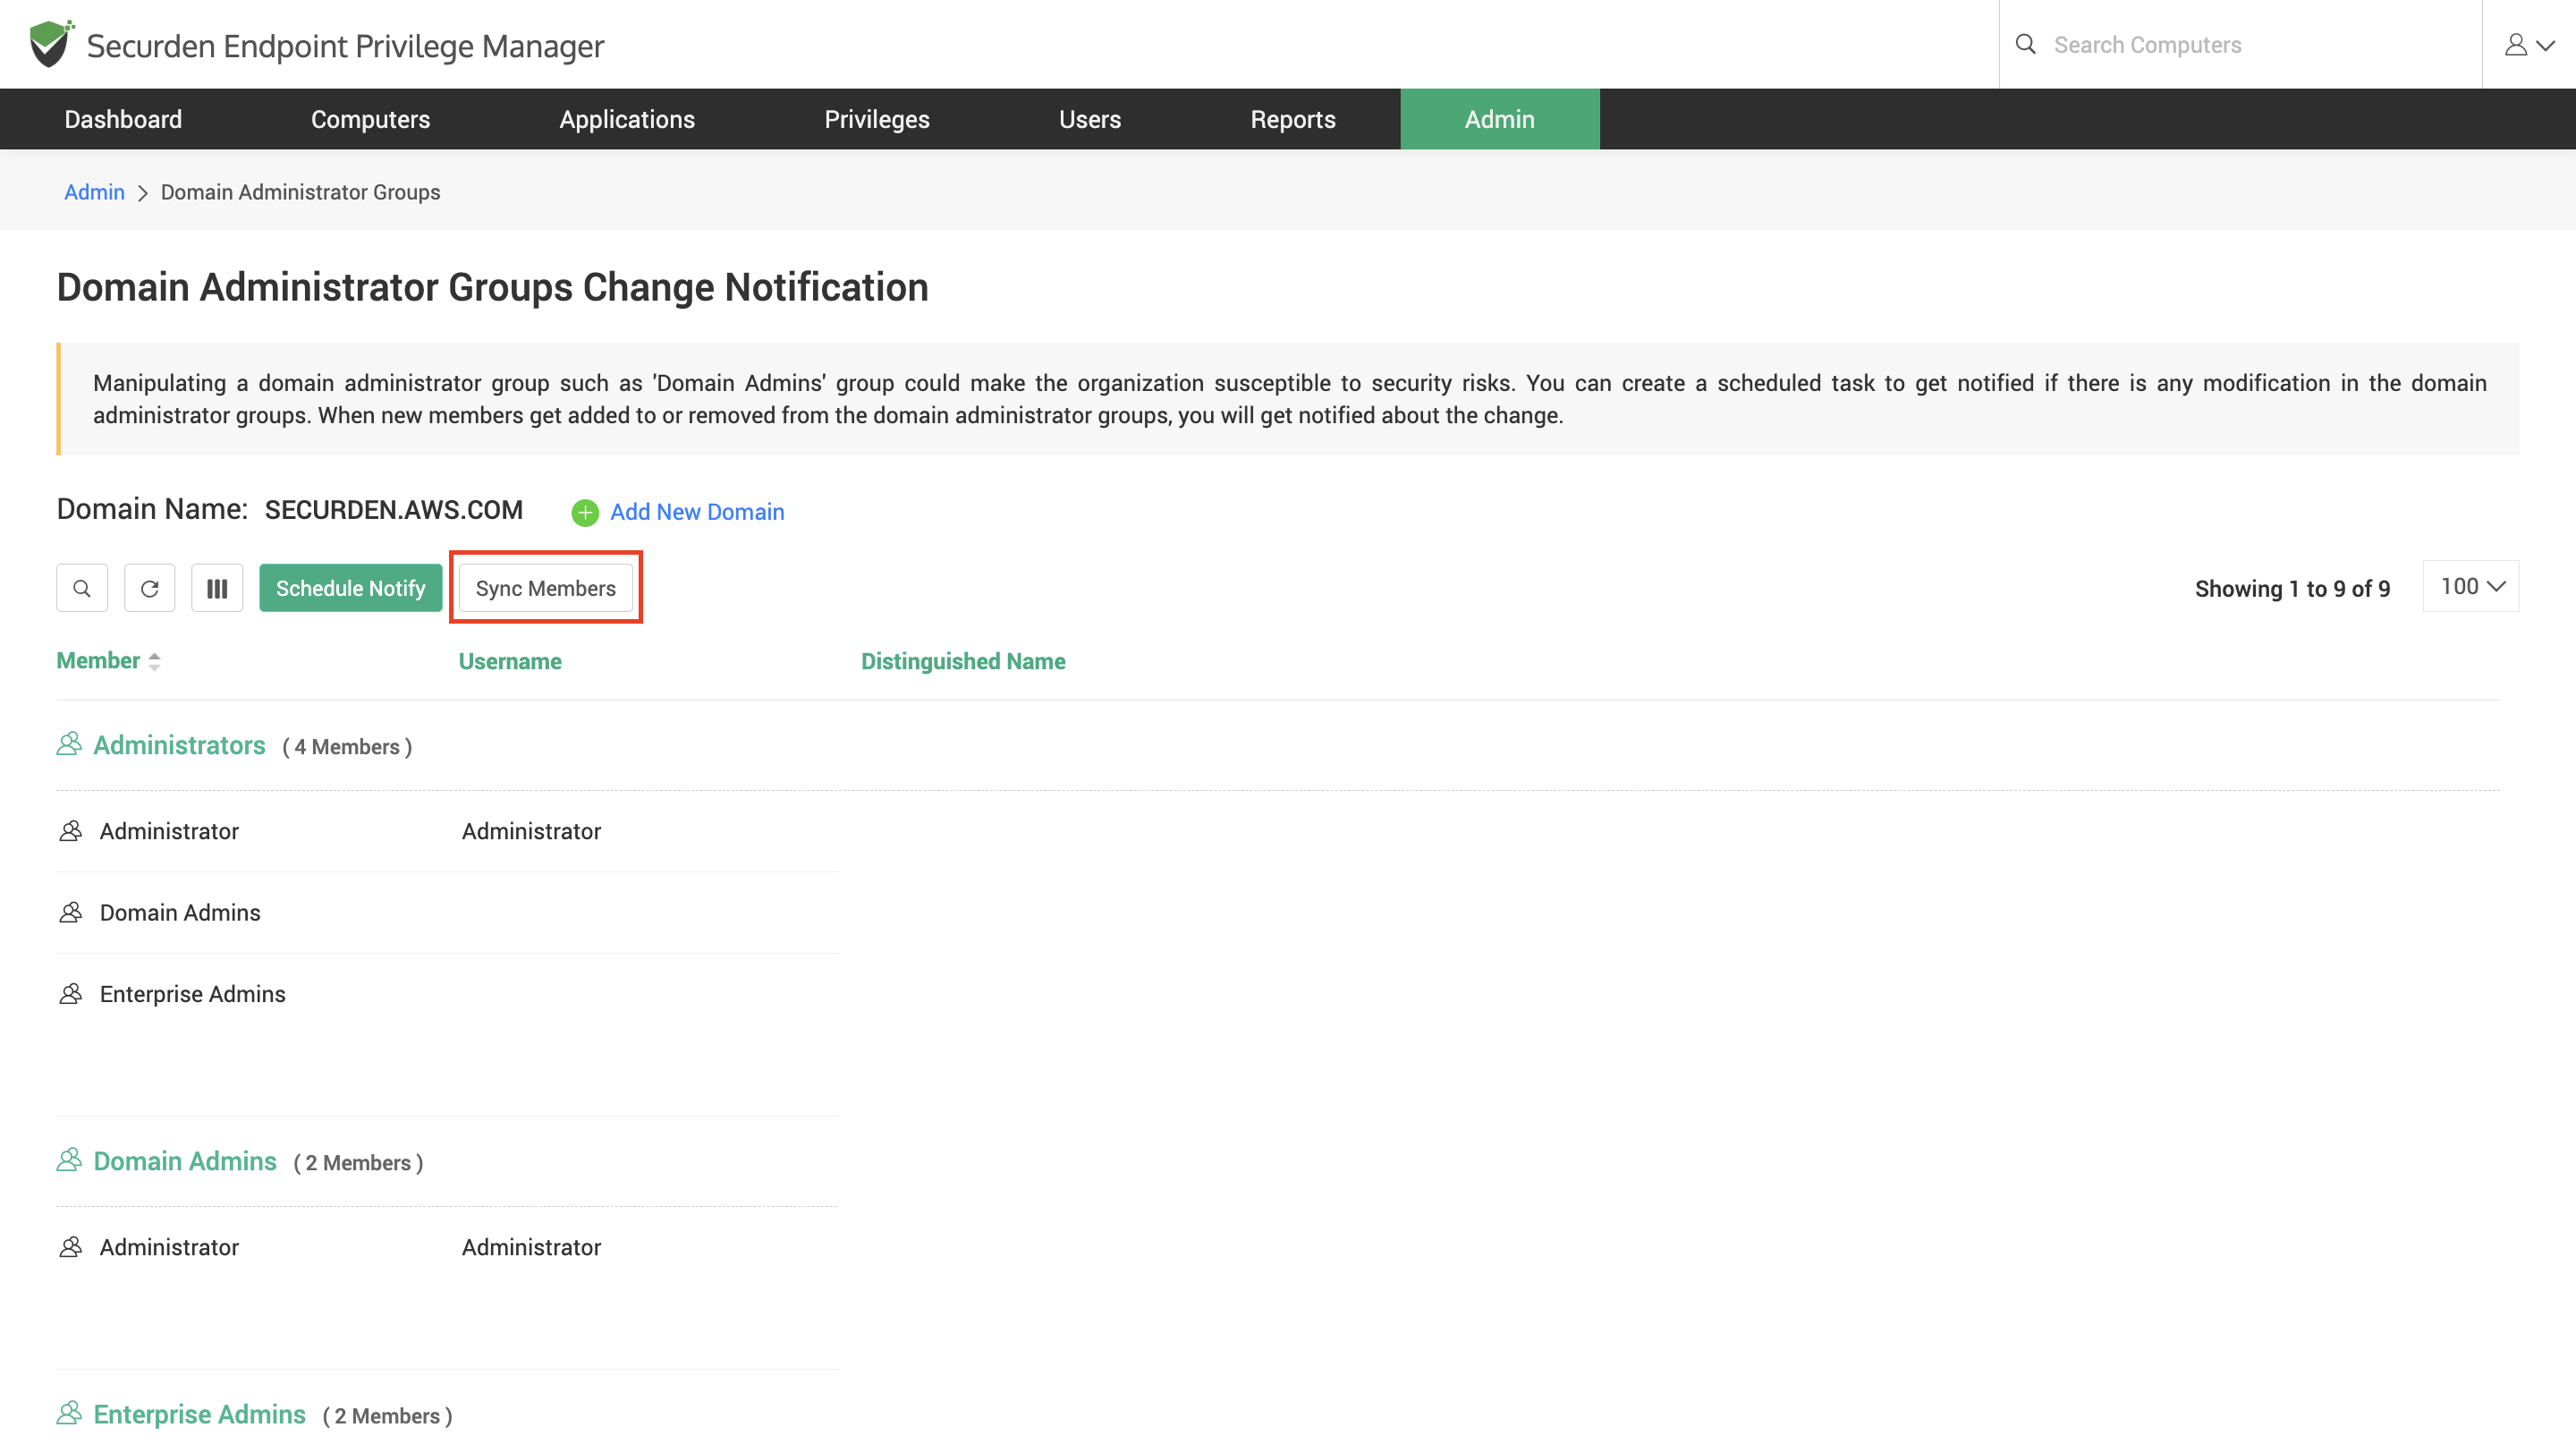Click icon beside Domain Admins member row
The image size is (2576, 1453).
[71, 912]
